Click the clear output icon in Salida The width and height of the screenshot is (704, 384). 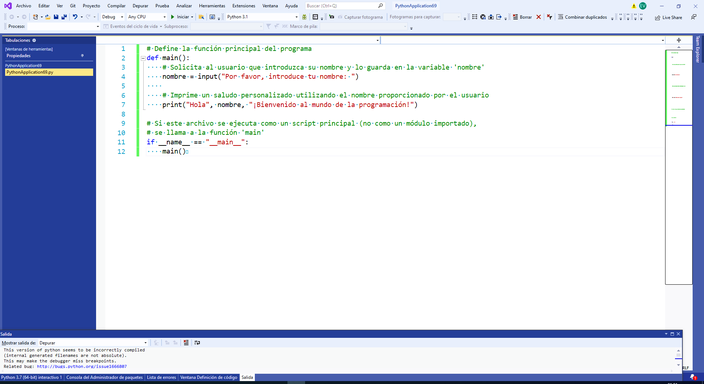pos(186,343)
